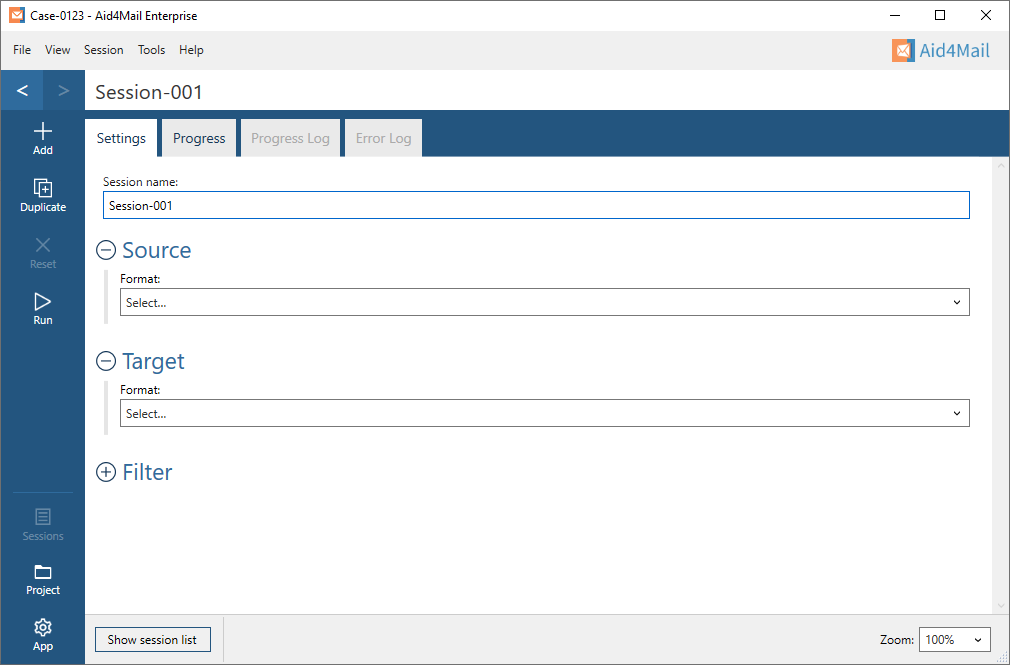
Task: Click the Add session icon
Action: pyautogui.click(x=42, y=137)
